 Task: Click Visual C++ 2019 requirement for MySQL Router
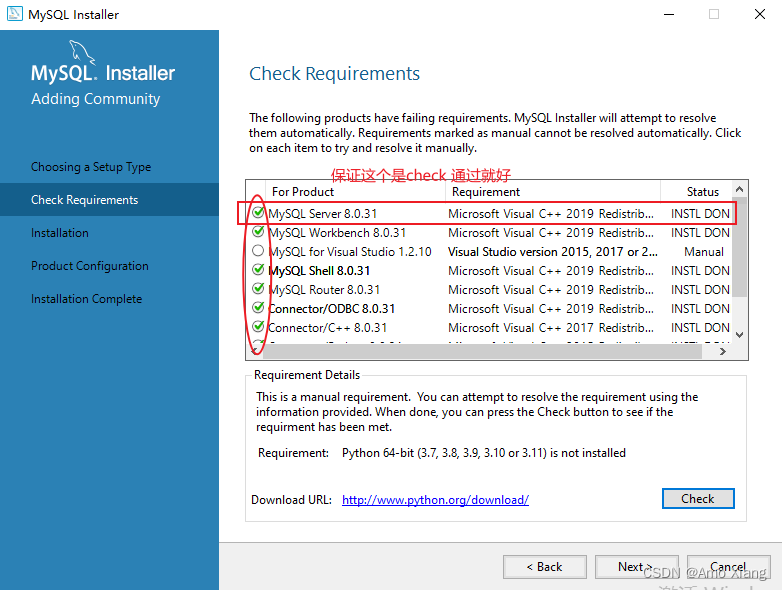pos(551,289)
